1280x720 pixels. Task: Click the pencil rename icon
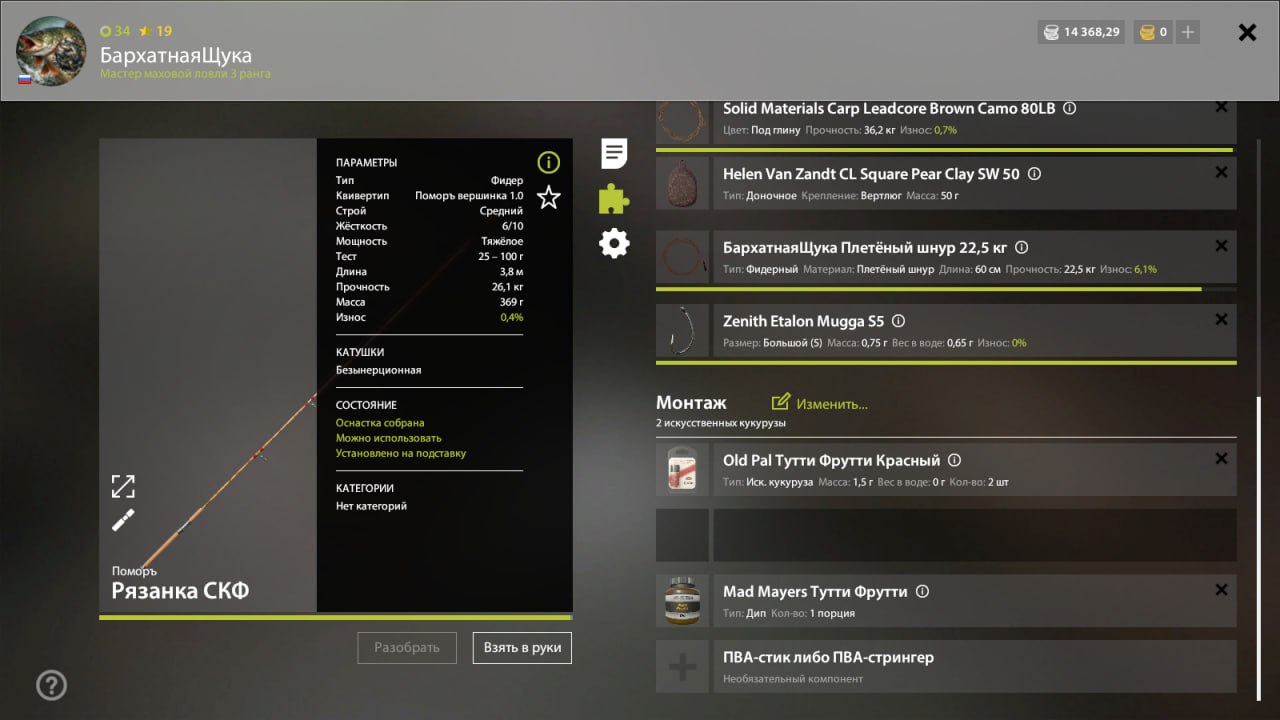pos(123,520)
